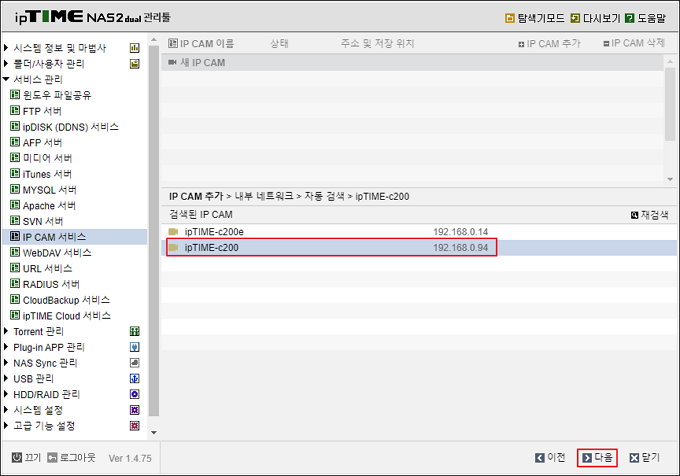
Task: Click the icon beside 미디어 서버
Action: coord(15,158)
